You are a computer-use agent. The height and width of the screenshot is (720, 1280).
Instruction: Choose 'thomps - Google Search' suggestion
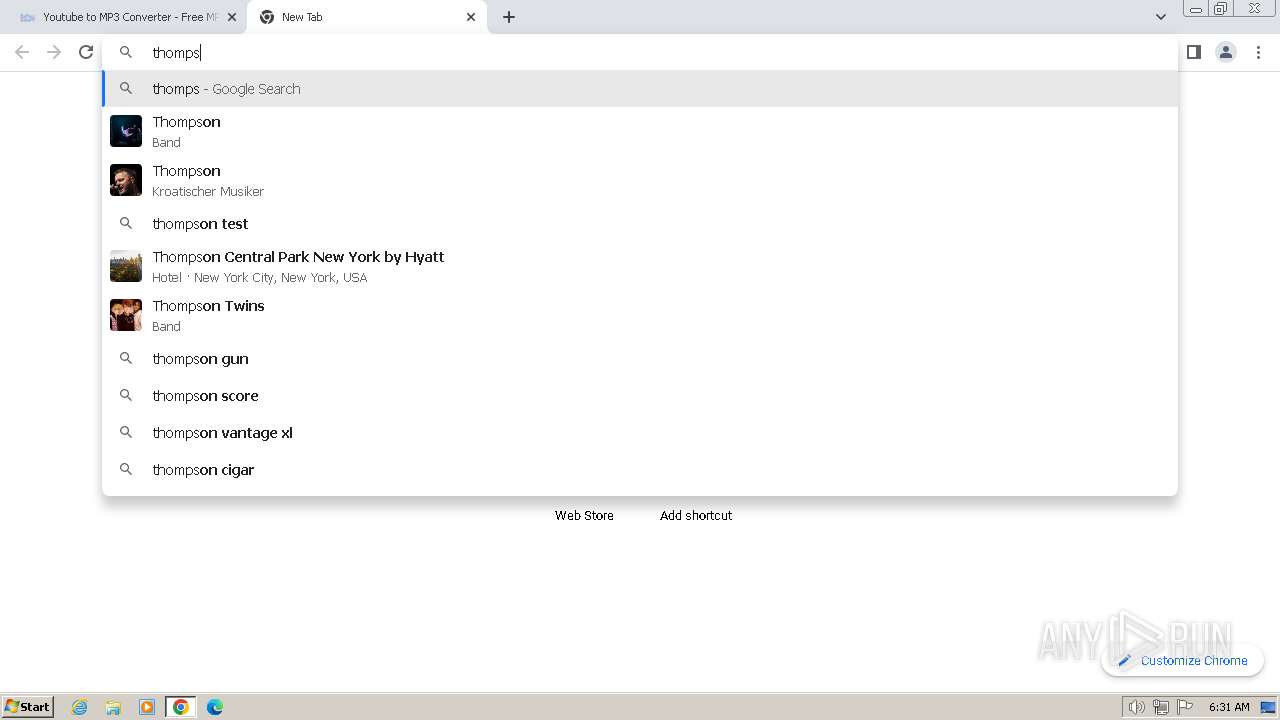[640, 89]
